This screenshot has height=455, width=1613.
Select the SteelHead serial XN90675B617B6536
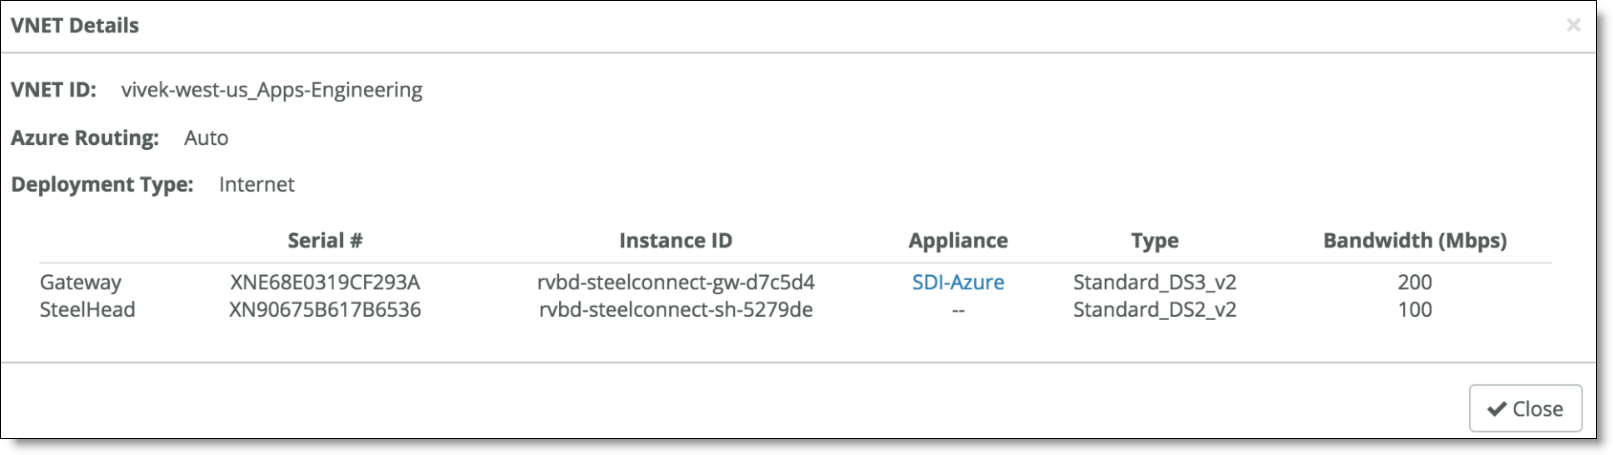click(325, 310)
